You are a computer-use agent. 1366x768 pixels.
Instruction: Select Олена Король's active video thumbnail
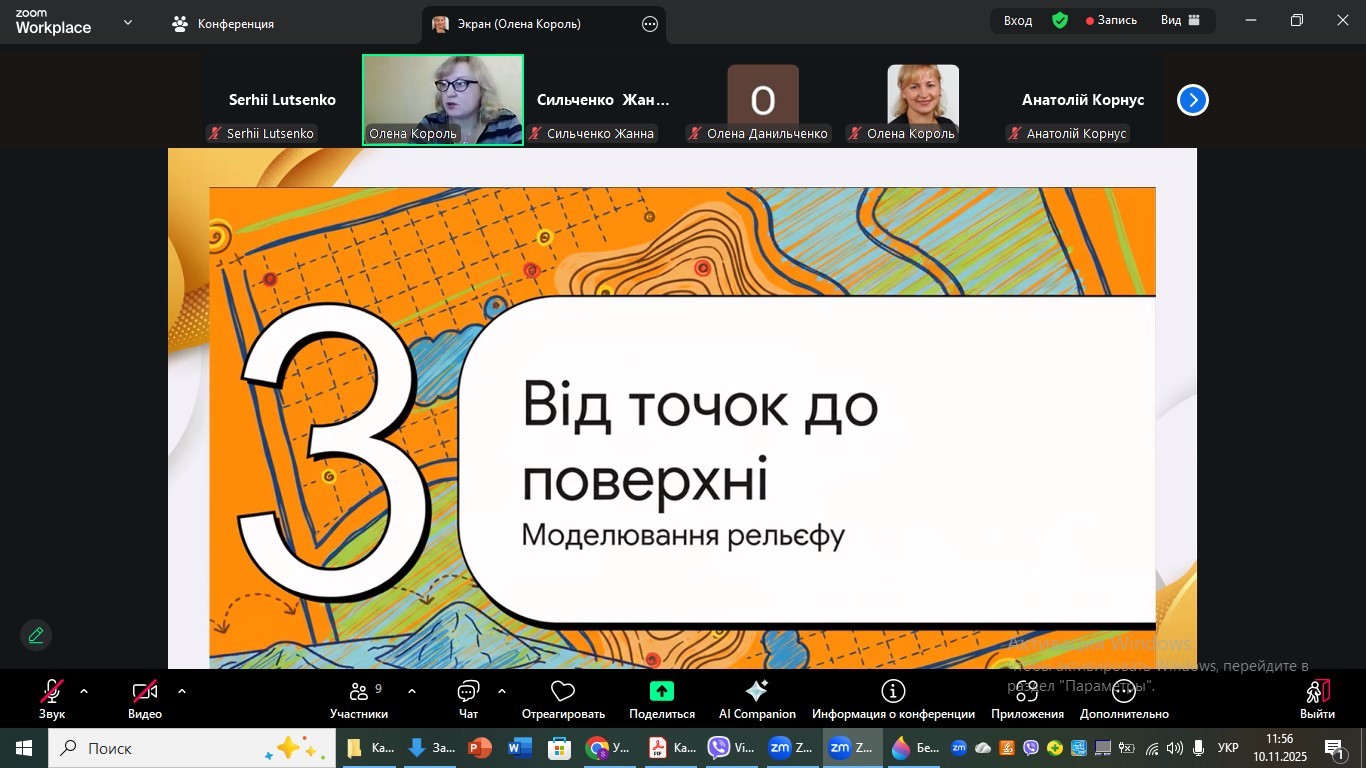click(443, 99)
